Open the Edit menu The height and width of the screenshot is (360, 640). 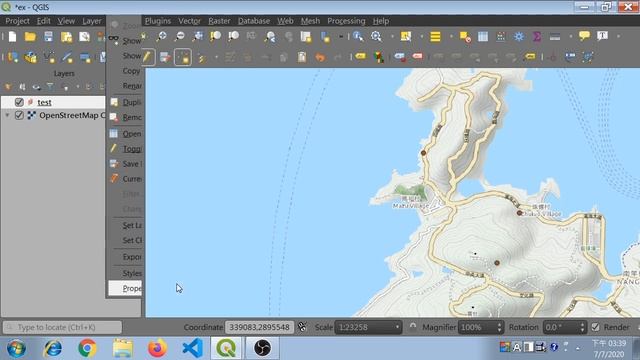click(44, 21)
